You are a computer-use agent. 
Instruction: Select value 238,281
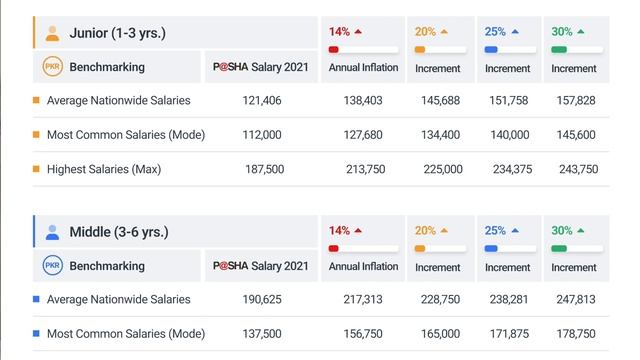pos(509,300)
